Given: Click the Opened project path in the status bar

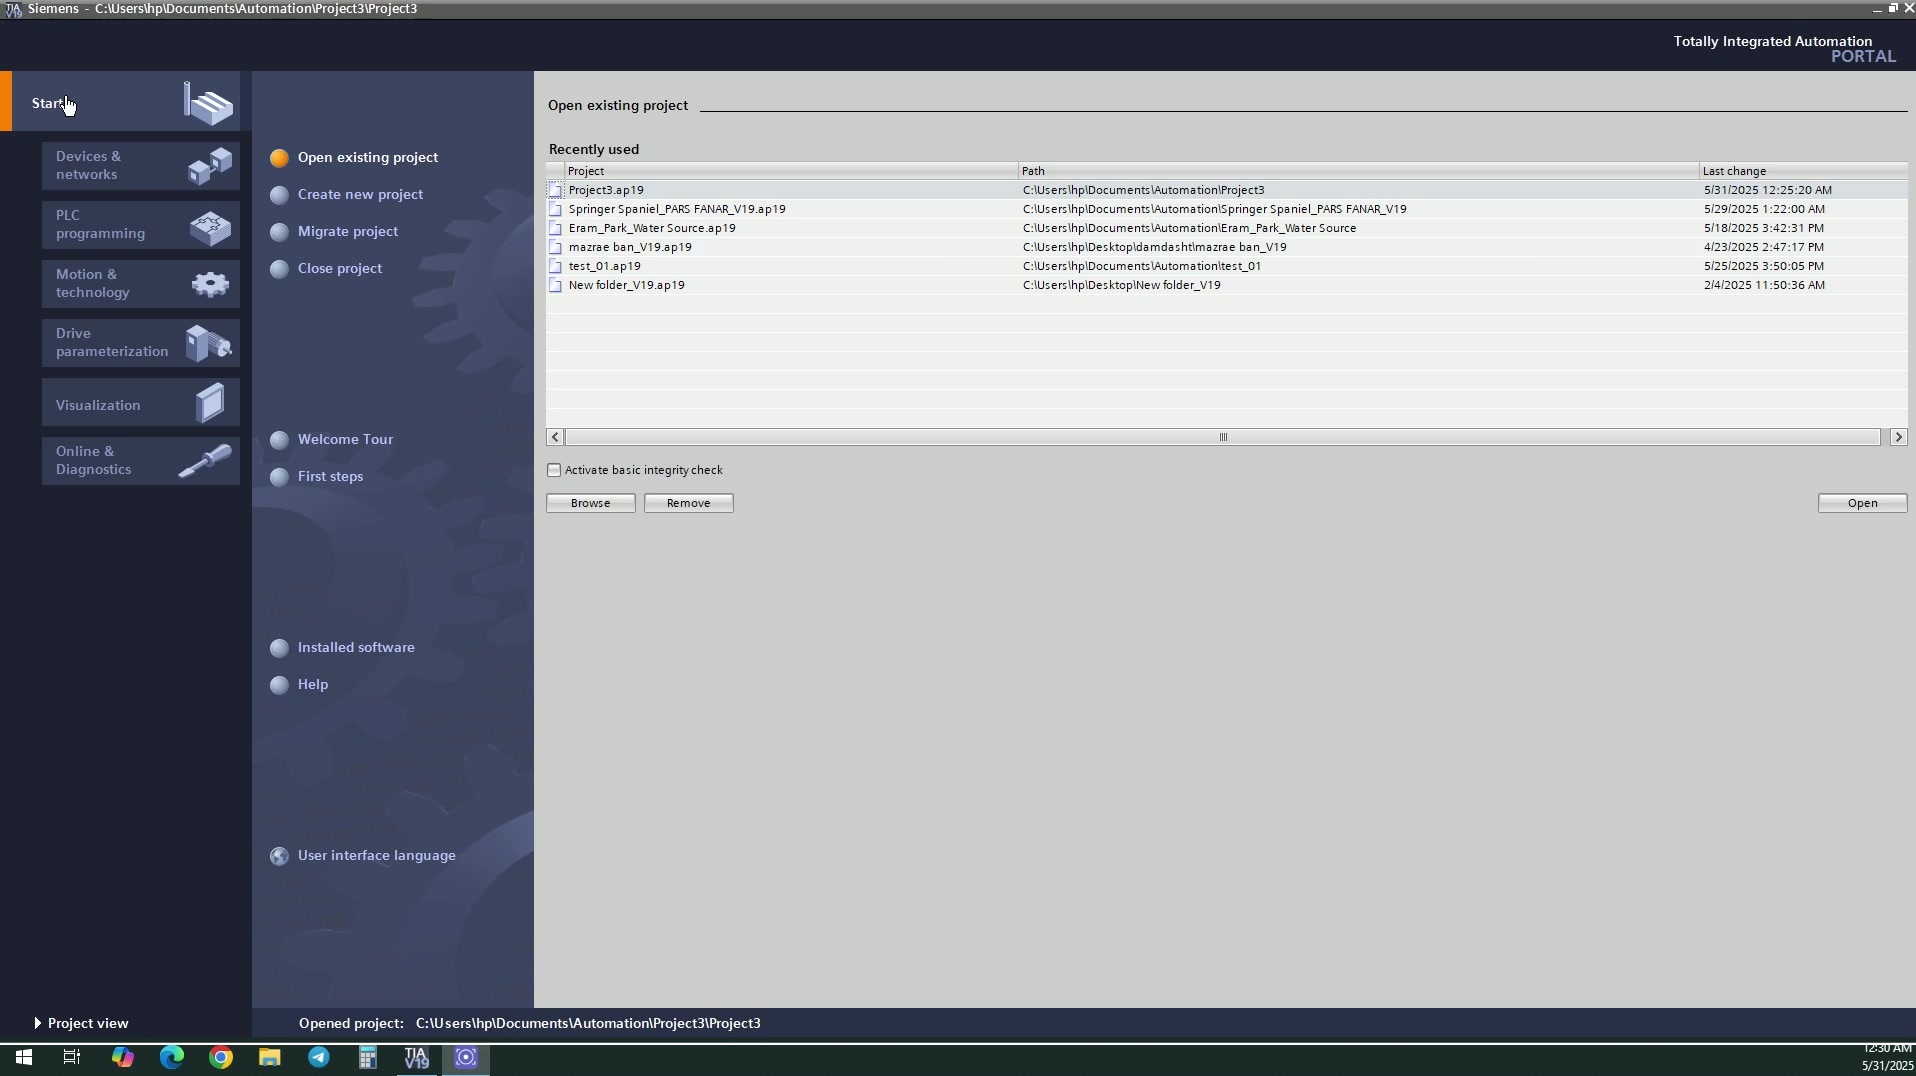Looking at the screenshot, I should tap(588, 1023).
